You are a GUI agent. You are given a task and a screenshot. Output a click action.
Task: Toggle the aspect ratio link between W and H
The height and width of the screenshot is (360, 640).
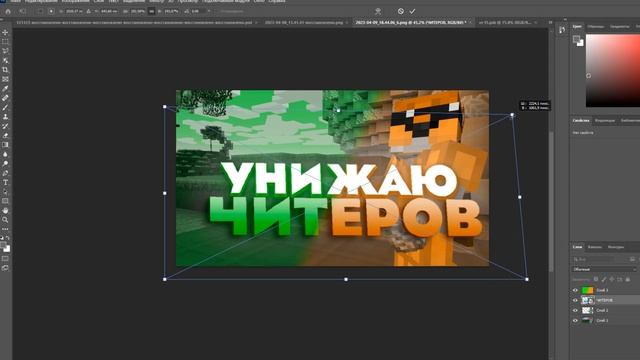(x=151, y=11)
